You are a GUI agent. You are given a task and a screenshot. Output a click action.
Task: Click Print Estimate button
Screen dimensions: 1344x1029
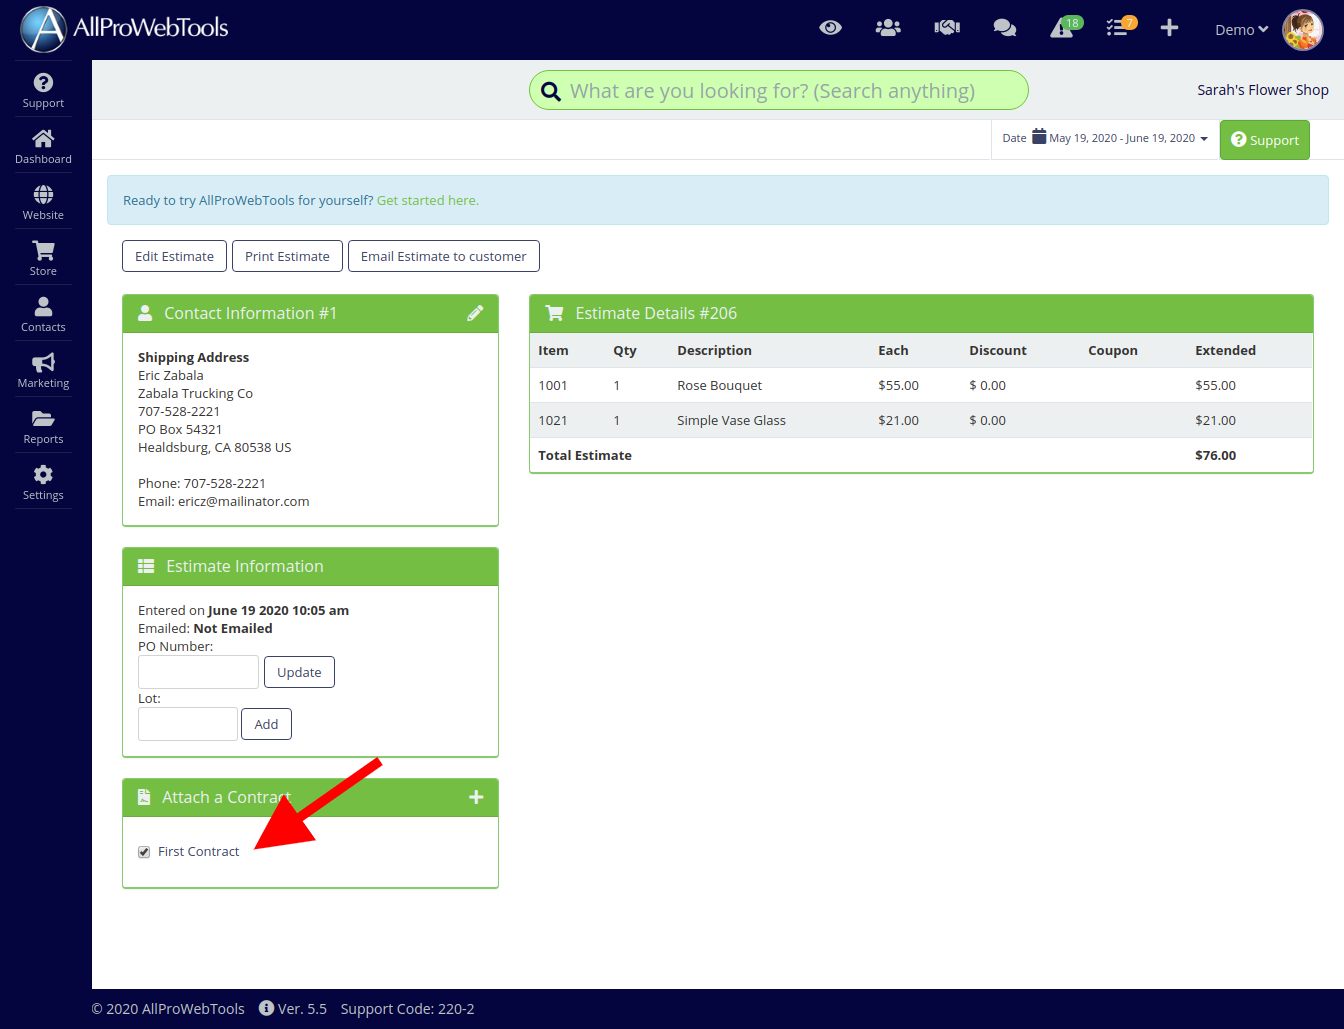287,256
